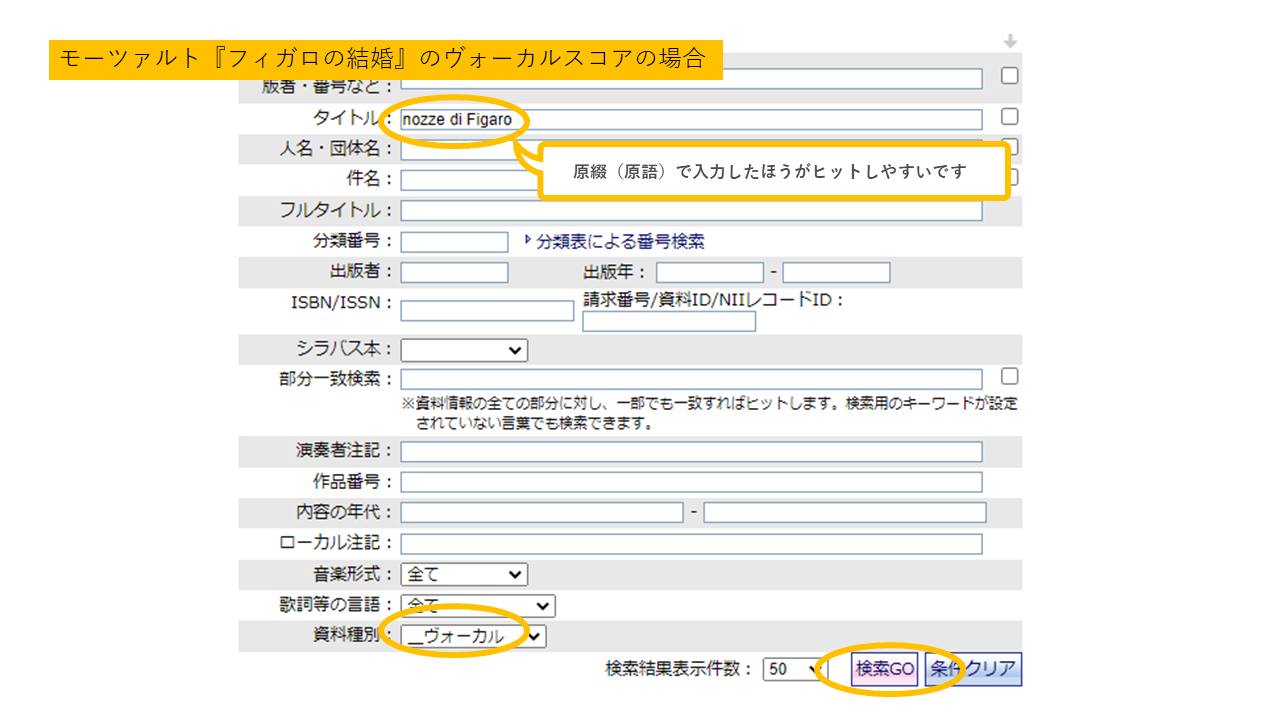Click the 件名 input field
Image resolution: width=1280 pixels, height=720 pixels.
(x=692, y=180)
